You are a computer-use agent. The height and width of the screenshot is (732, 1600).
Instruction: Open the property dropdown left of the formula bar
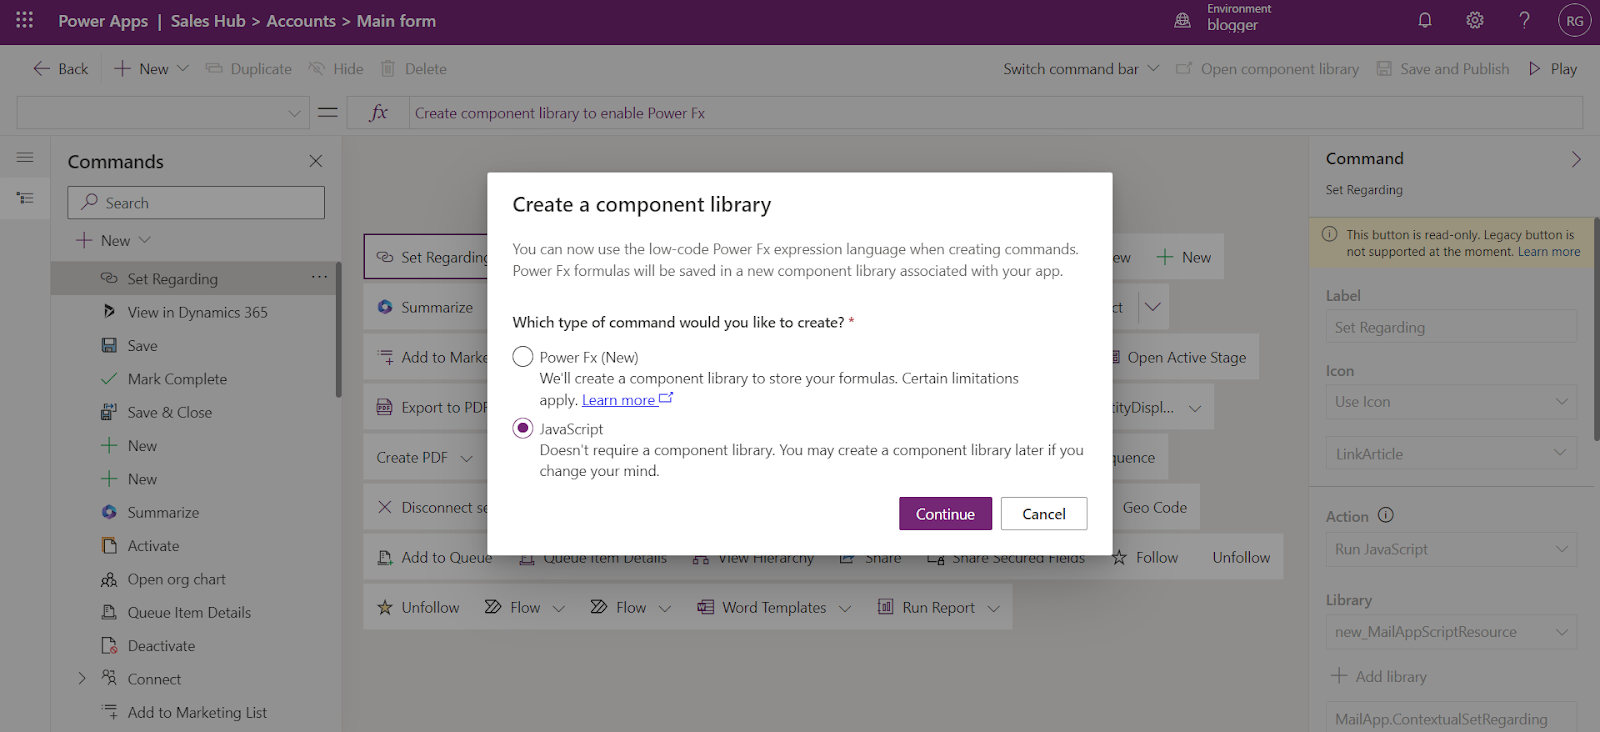click(163, 113)
